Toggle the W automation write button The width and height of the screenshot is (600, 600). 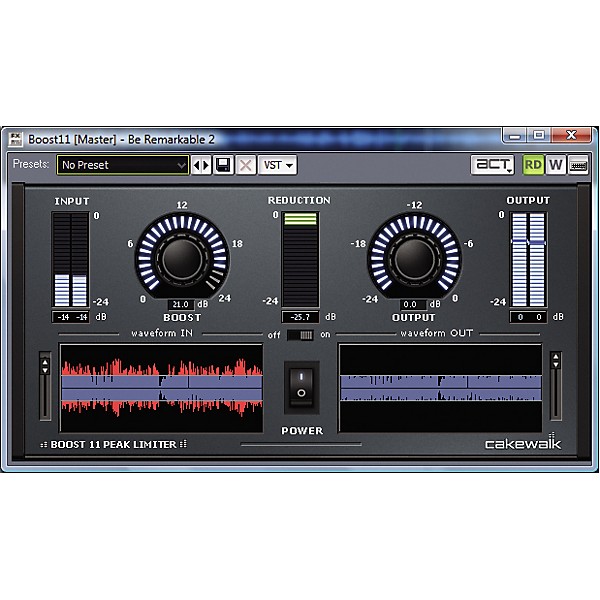click(555, 165)
